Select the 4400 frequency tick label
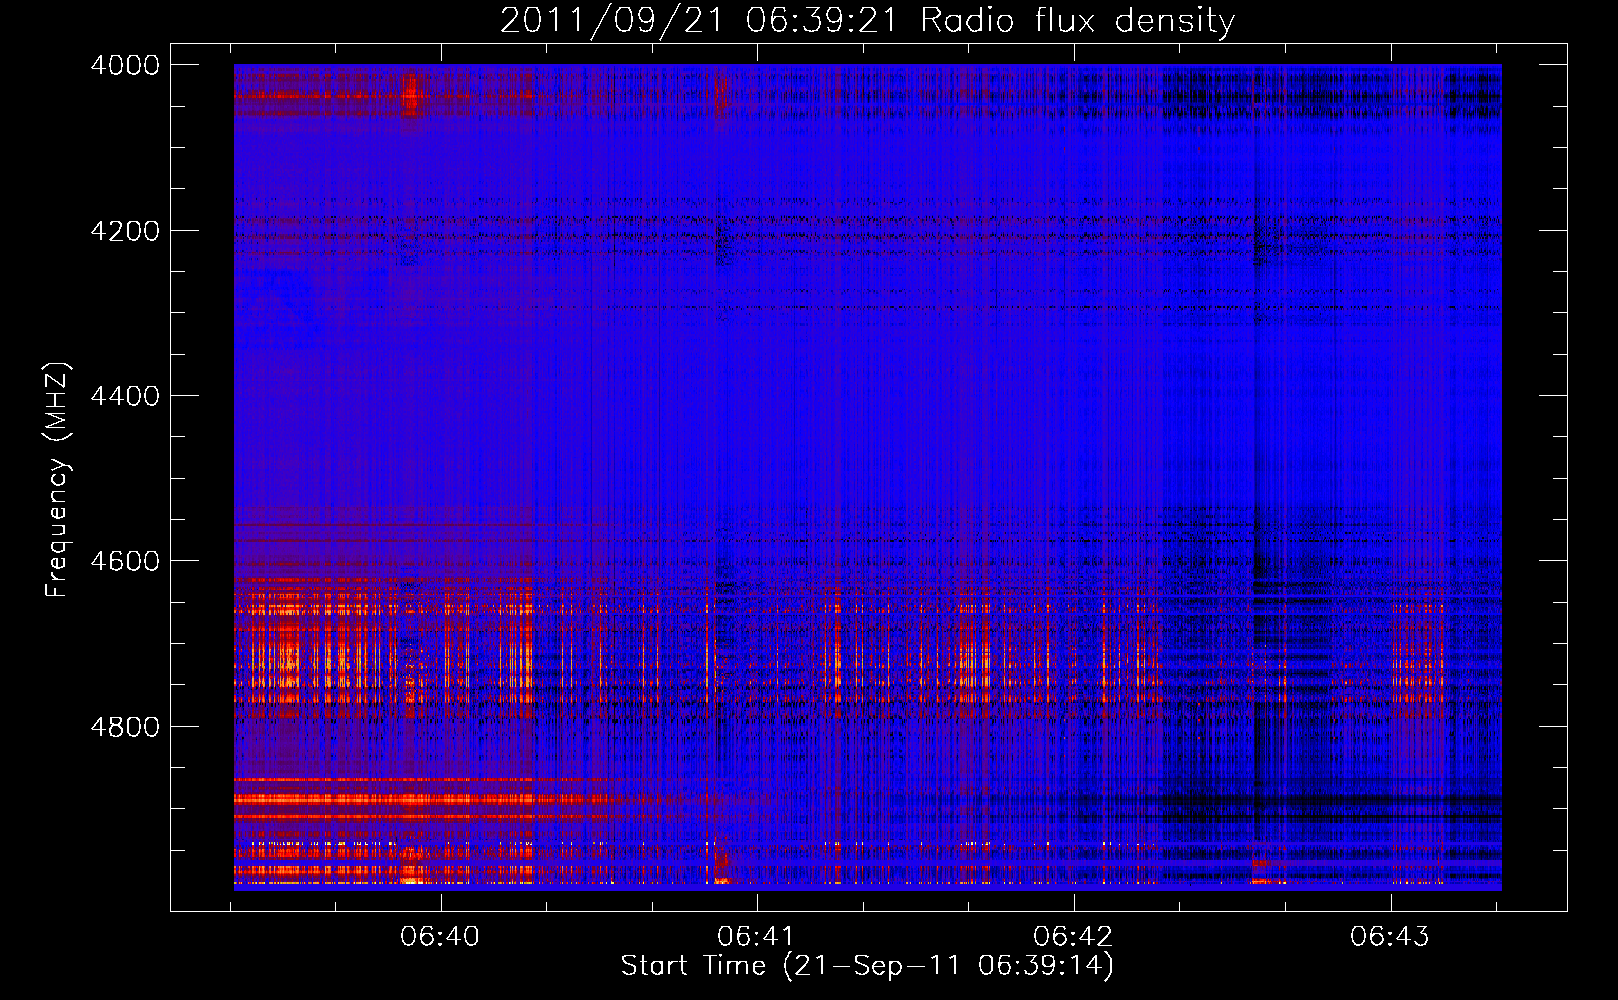 pyautogui.click(x=125, y=396)
